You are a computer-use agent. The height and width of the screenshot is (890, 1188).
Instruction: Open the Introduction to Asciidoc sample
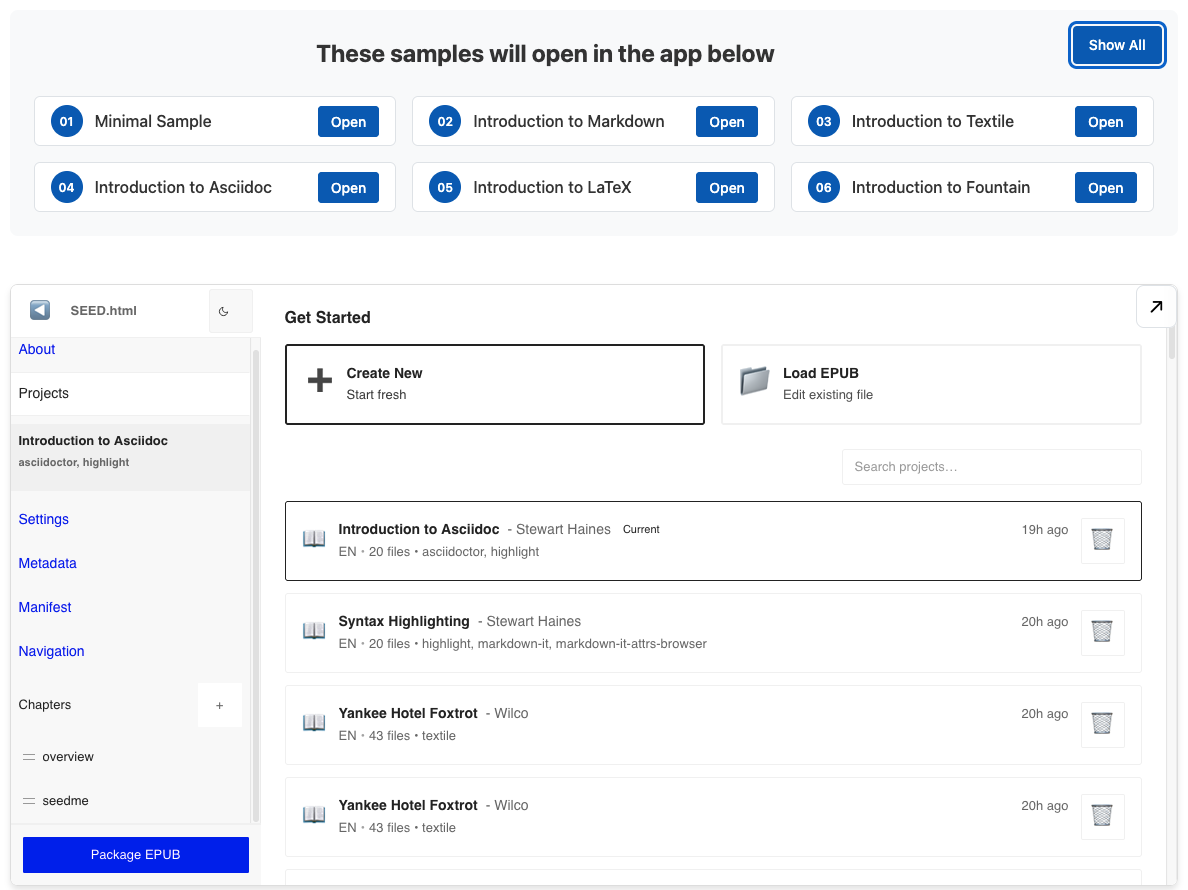349,188
